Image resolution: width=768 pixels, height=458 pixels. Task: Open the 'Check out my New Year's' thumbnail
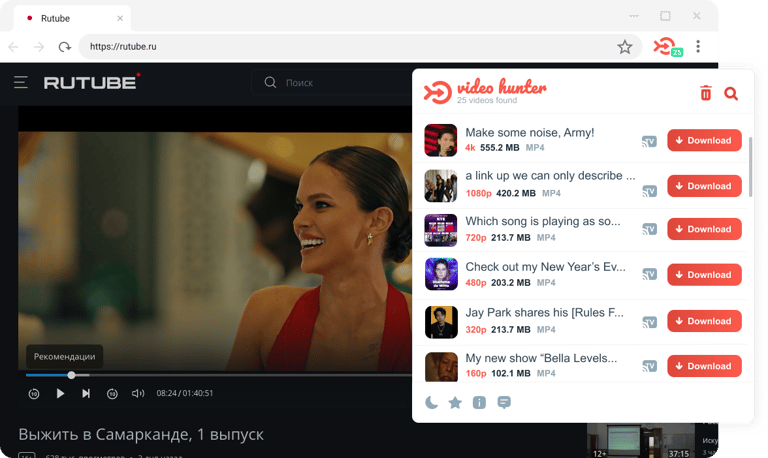(441, 274)
